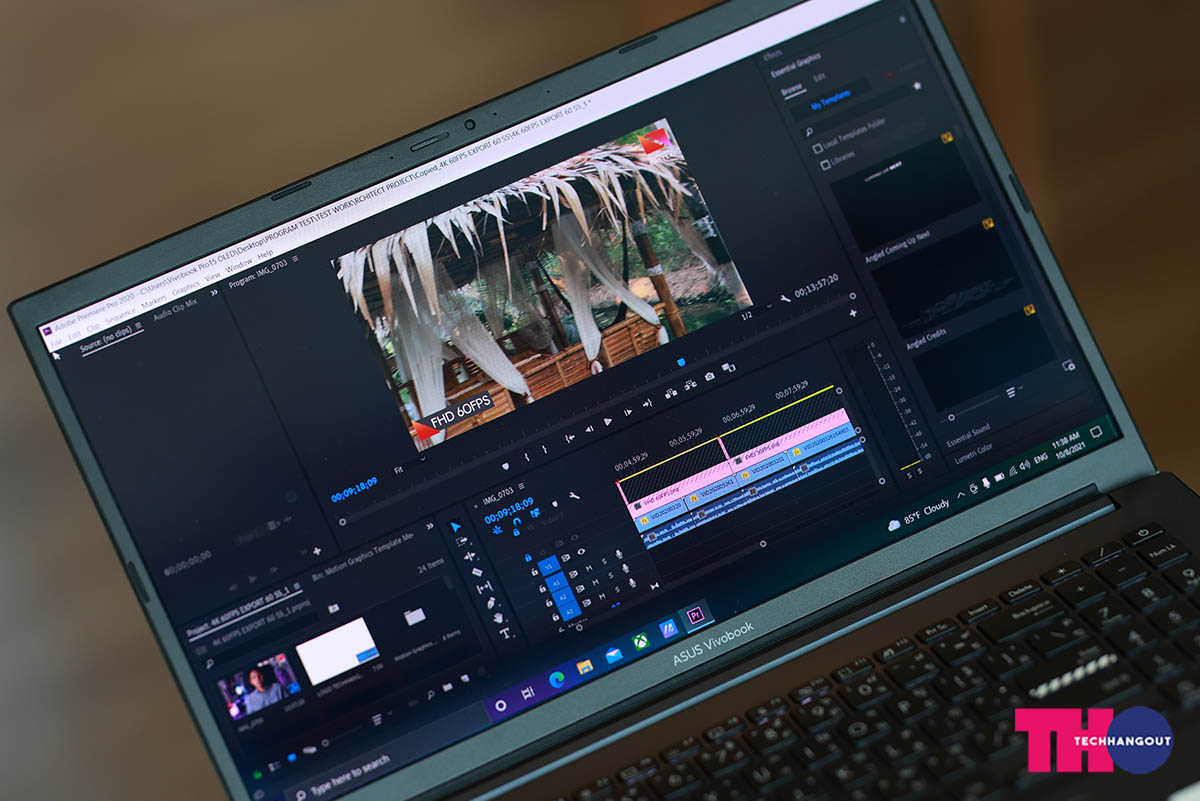Jump to the In point in Program monitor

click(570, 439)
